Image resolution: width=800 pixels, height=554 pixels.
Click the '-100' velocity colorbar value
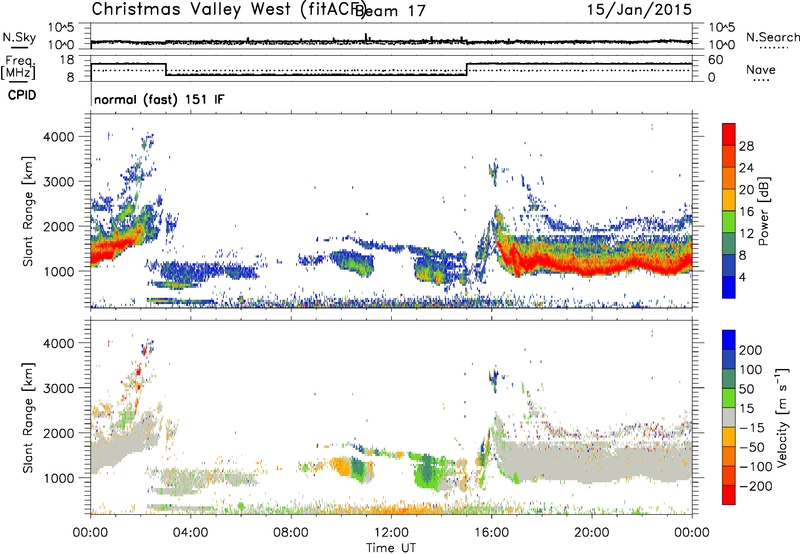pyautogui.click(x=754, y=467)
